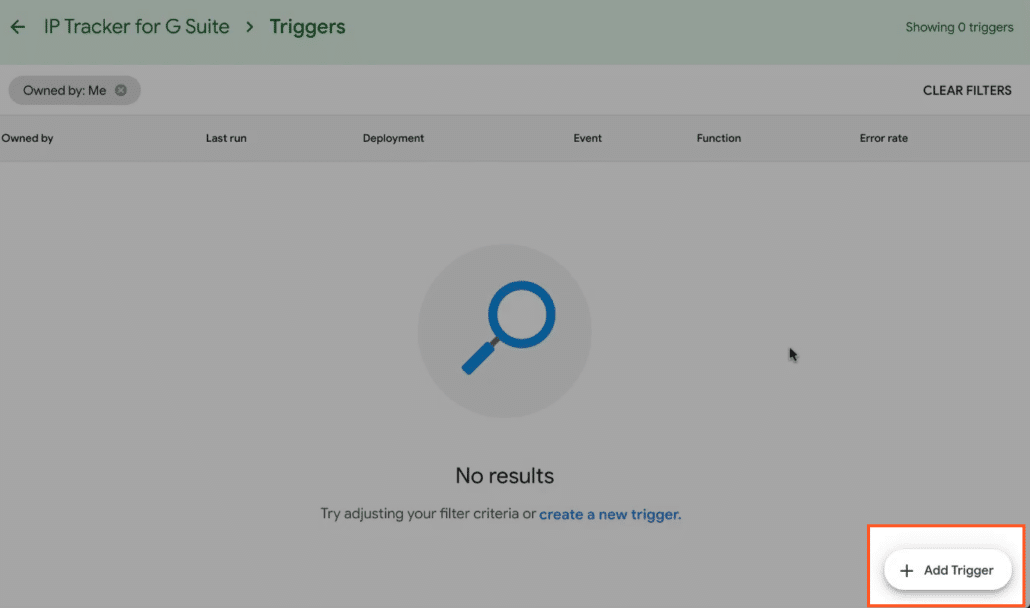Click the Deployment column header
Screen dimensions: 1030x608
tap(393, 139)
